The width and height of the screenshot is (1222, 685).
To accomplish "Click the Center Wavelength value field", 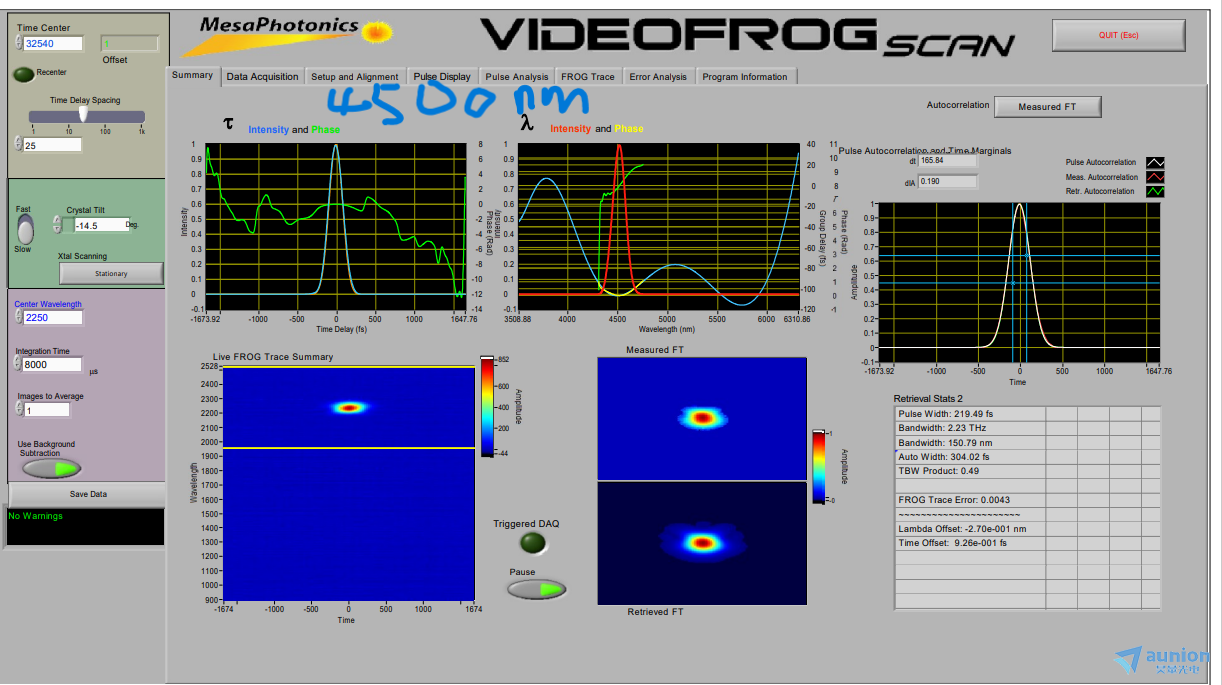I will (54, 317).
